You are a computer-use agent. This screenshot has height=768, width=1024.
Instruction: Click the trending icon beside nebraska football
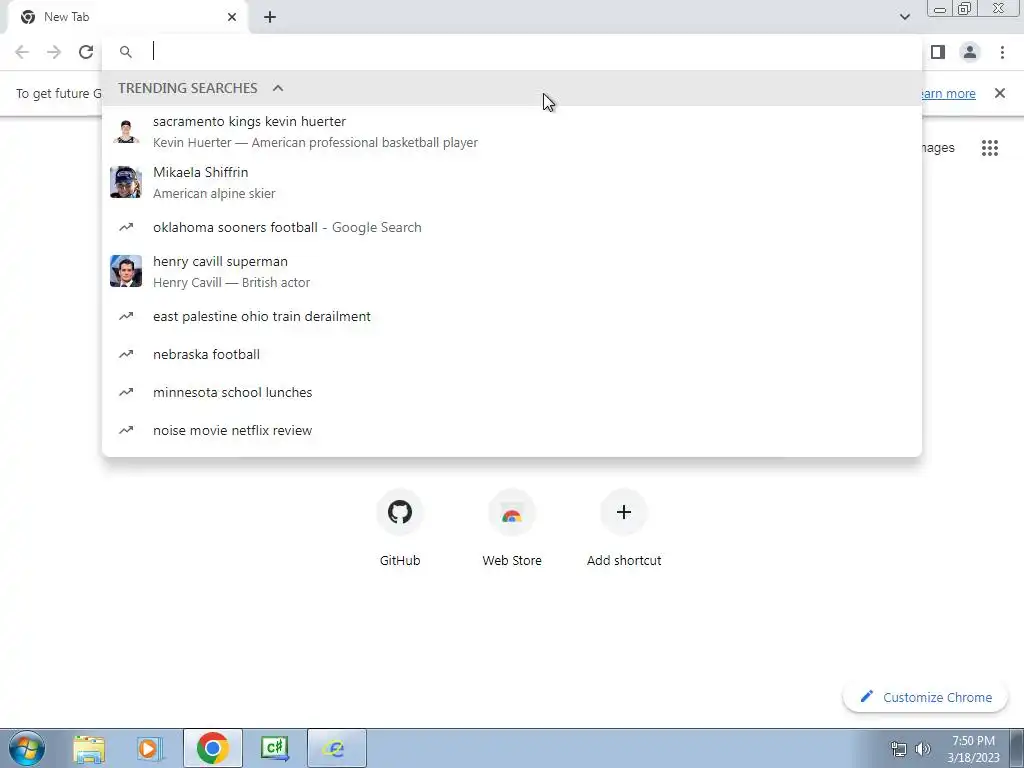pos(126,354)
